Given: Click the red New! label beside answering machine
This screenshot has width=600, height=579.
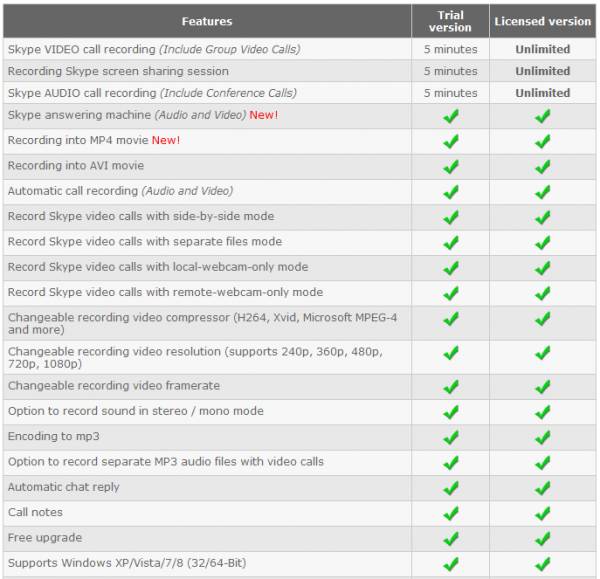Looking at the screenshot, I should 264,115.
